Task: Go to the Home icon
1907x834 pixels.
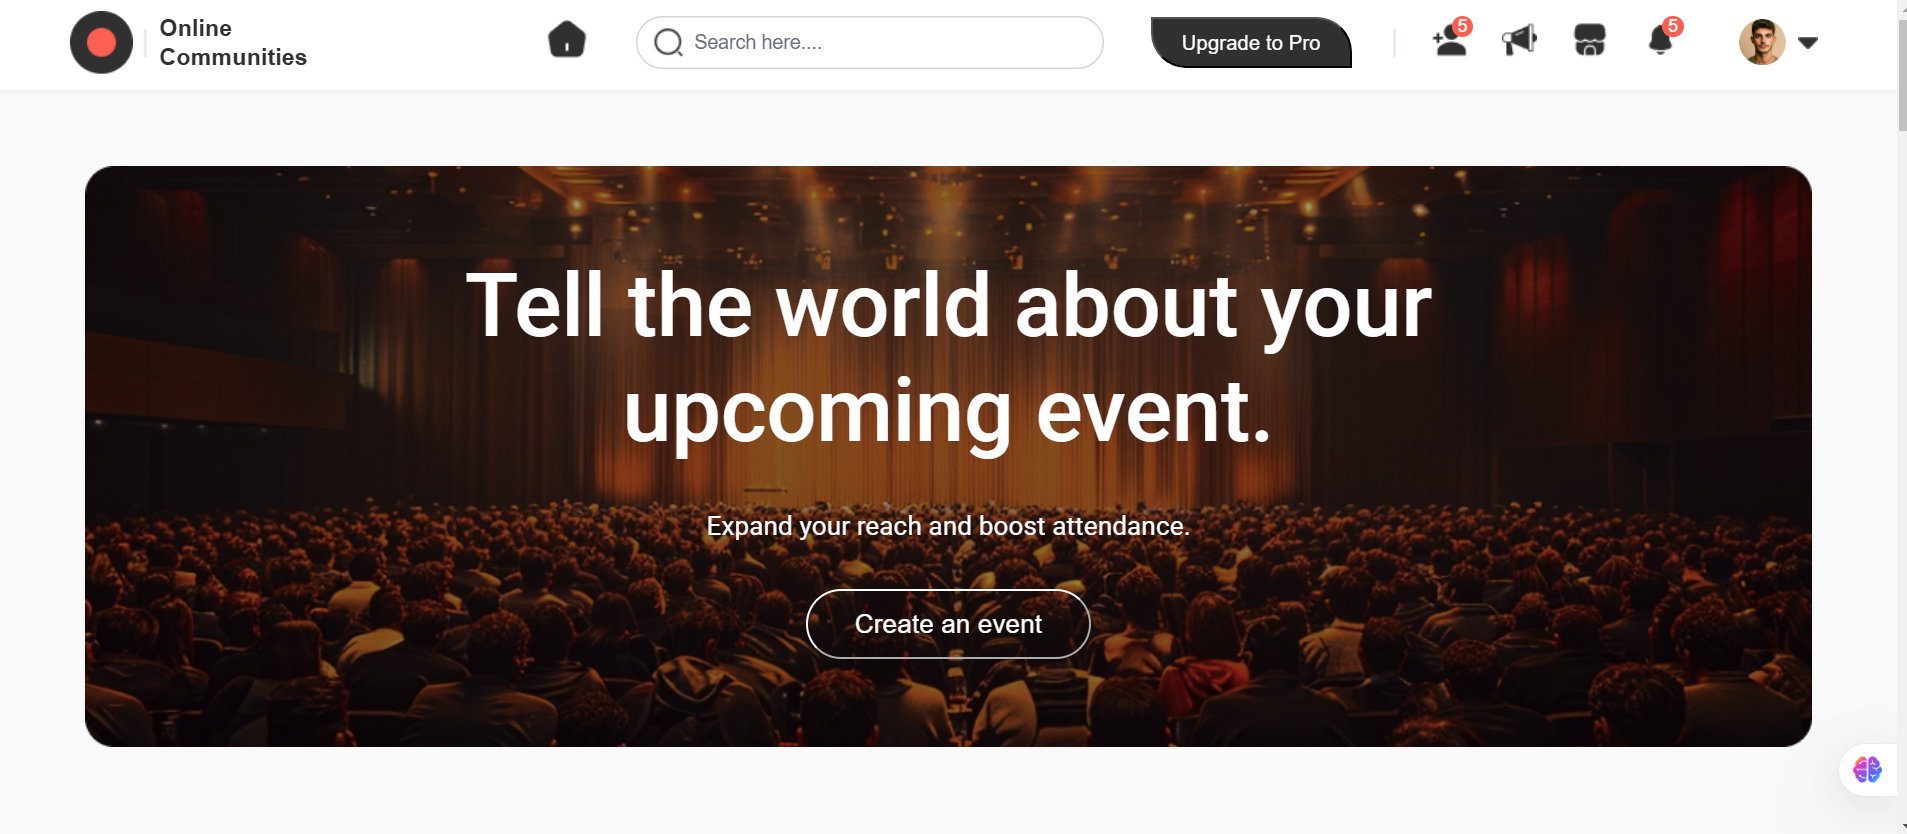Action: (x=567, y=40)
